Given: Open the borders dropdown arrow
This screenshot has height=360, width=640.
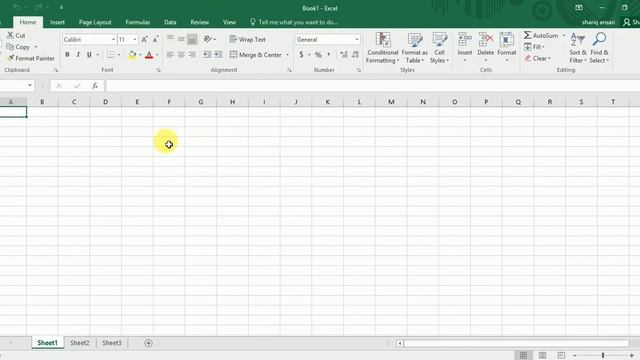Looking at the screenshot, I should [x=119, y=55].
